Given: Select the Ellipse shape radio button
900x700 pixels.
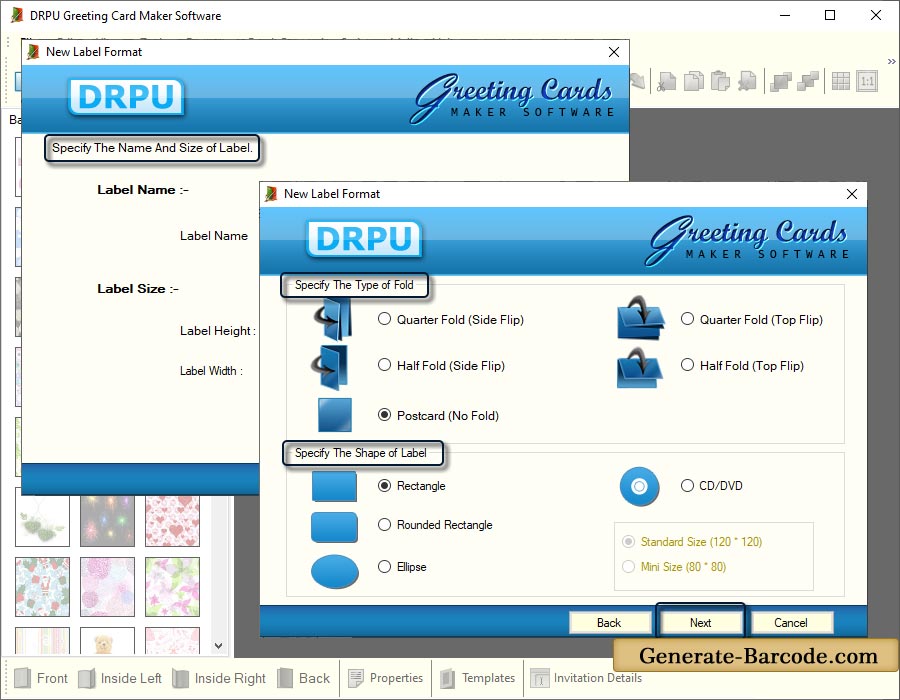Looking at the screenshot, I should pos(385,566).
